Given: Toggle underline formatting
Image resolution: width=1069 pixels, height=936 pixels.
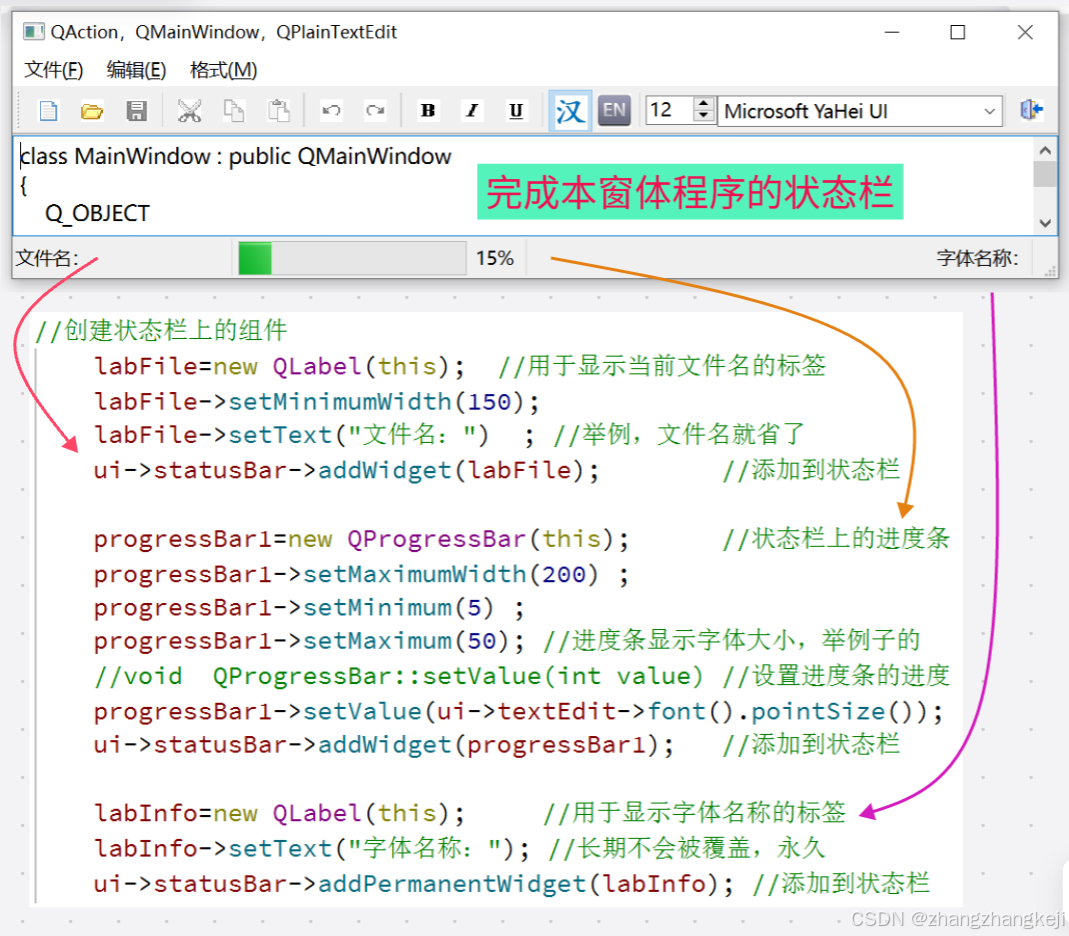Looking at the screenshot, I should 516,110.
